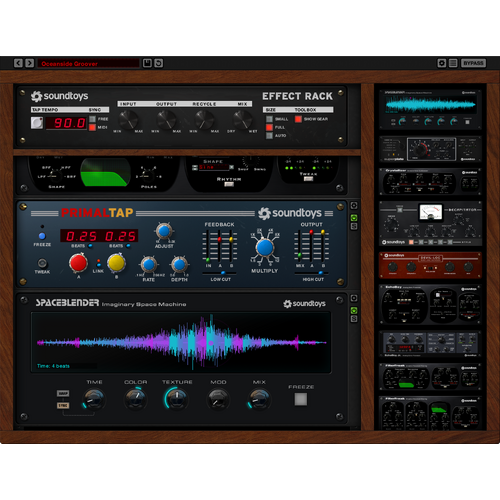This screenshot has height=500, width=500.
Task: Click the SpaceBlender Mod knob
Action: tap(218, 399)
